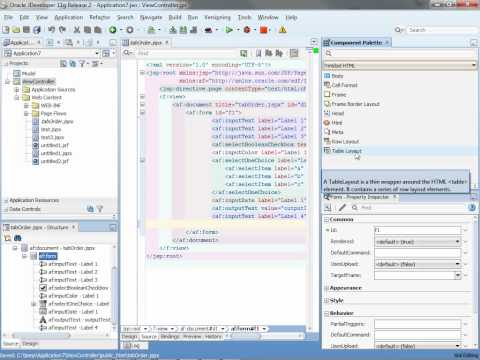The image size is (480, 360).
Task: Click the Id property input field
Action: (417, 230)
